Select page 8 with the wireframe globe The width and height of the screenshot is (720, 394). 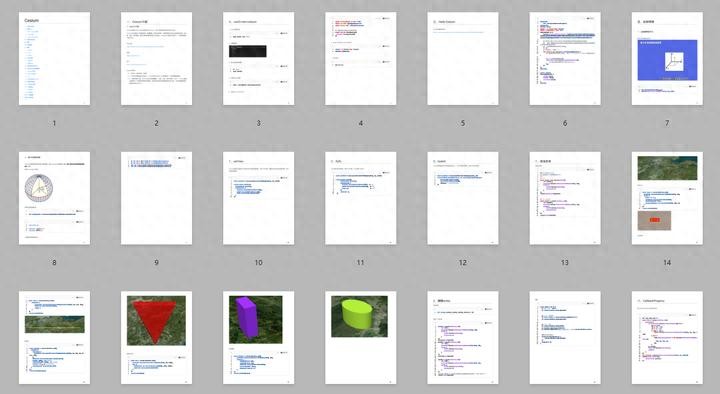(x=54, y=198)
